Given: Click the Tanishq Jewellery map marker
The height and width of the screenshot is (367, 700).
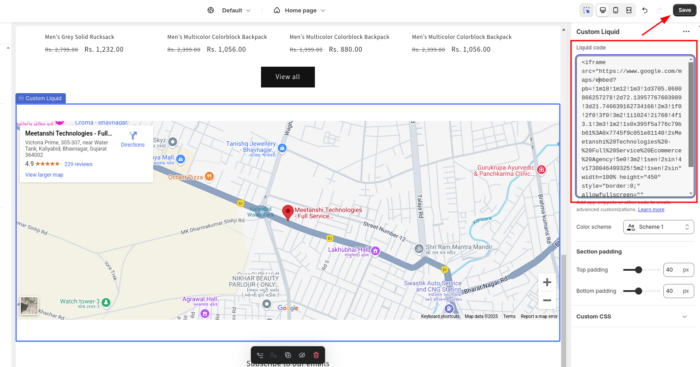Looking at the screenshot, I should click(282, 148).
